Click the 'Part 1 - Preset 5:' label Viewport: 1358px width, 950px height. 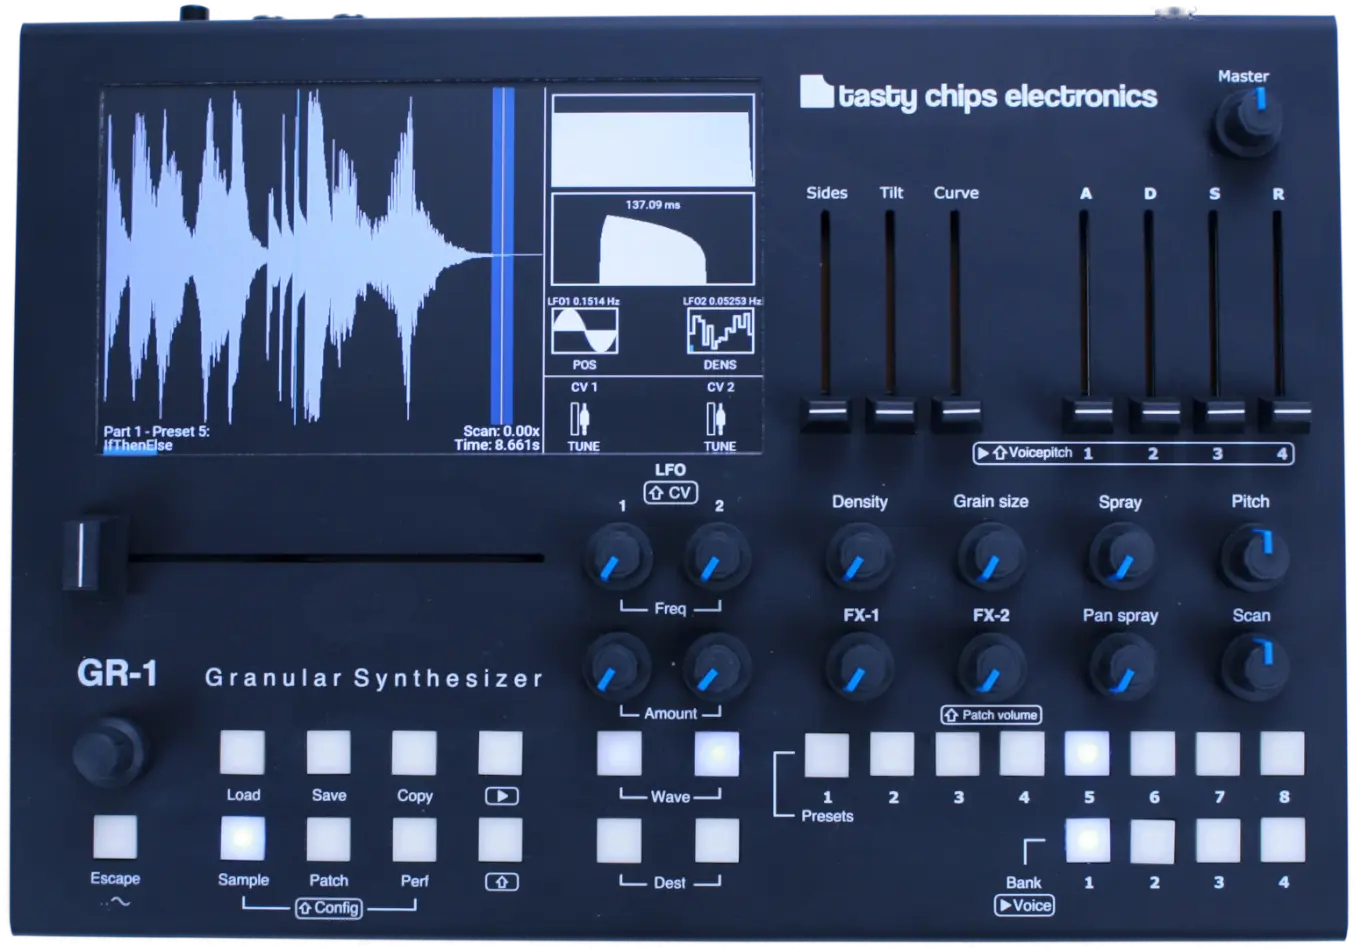pos(157,431)
